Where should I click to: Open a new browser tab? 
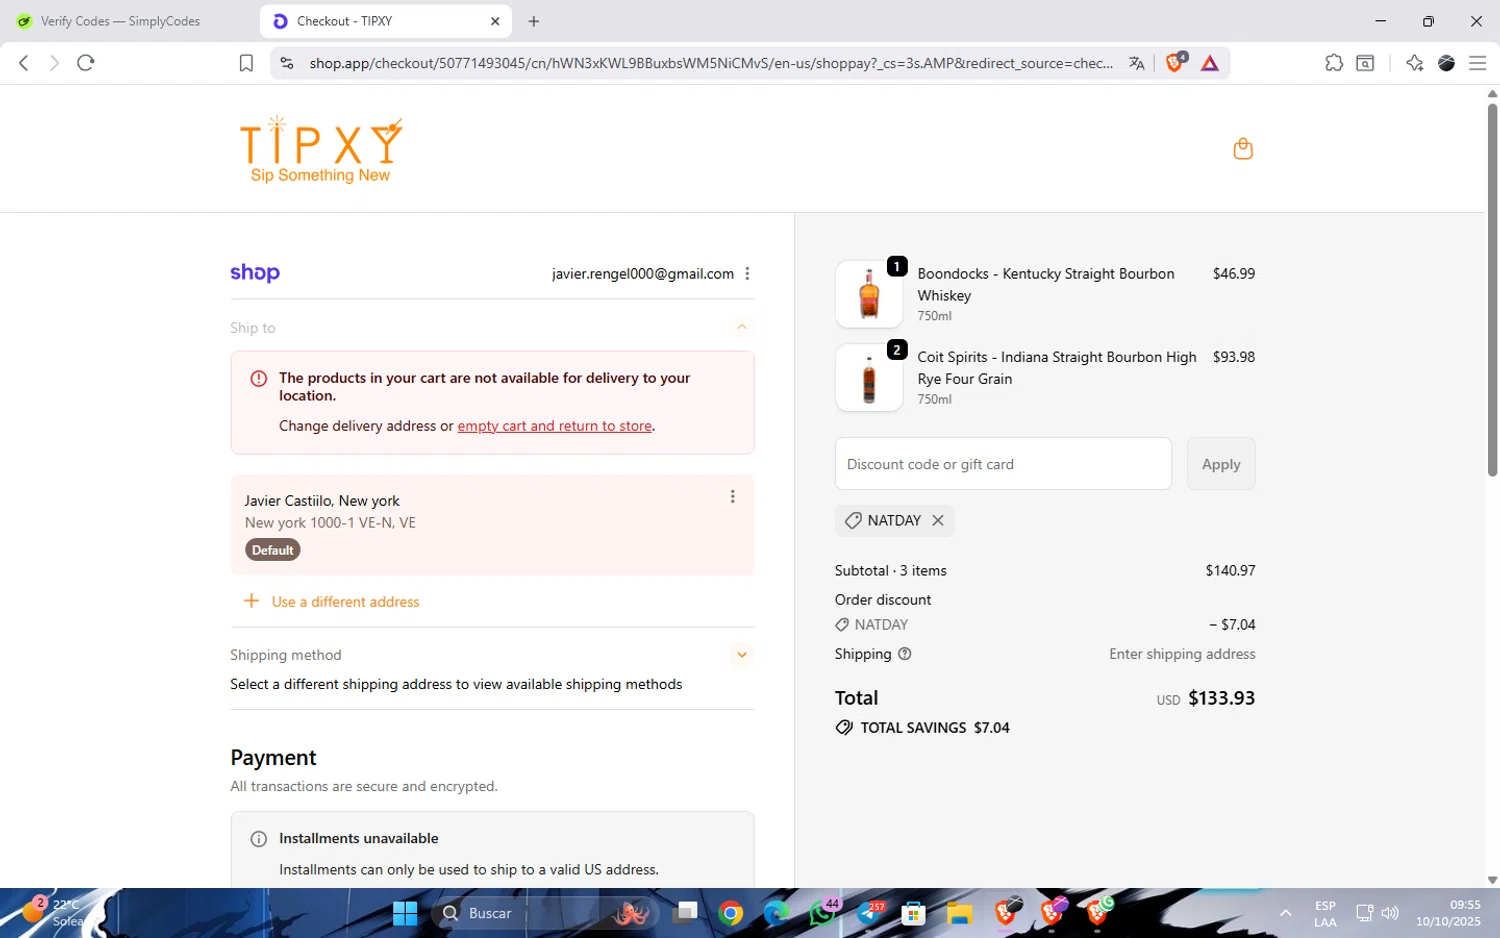tap(534, 21)
